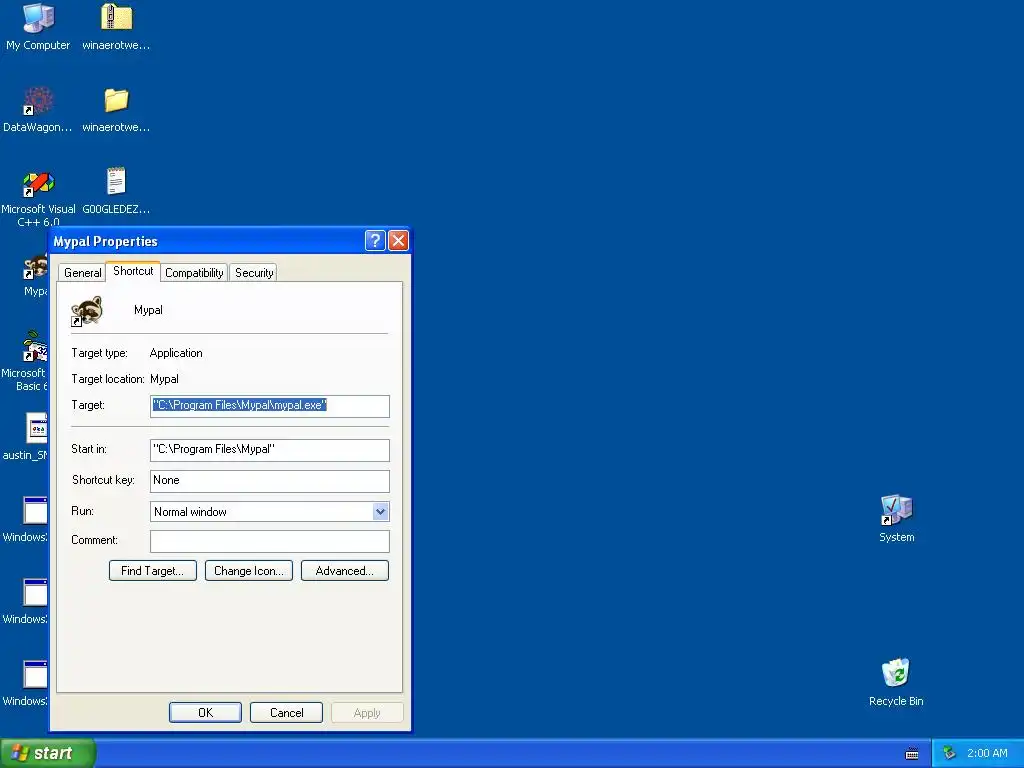Click the Comment input field
The image size is (1024, 768).
270,541
